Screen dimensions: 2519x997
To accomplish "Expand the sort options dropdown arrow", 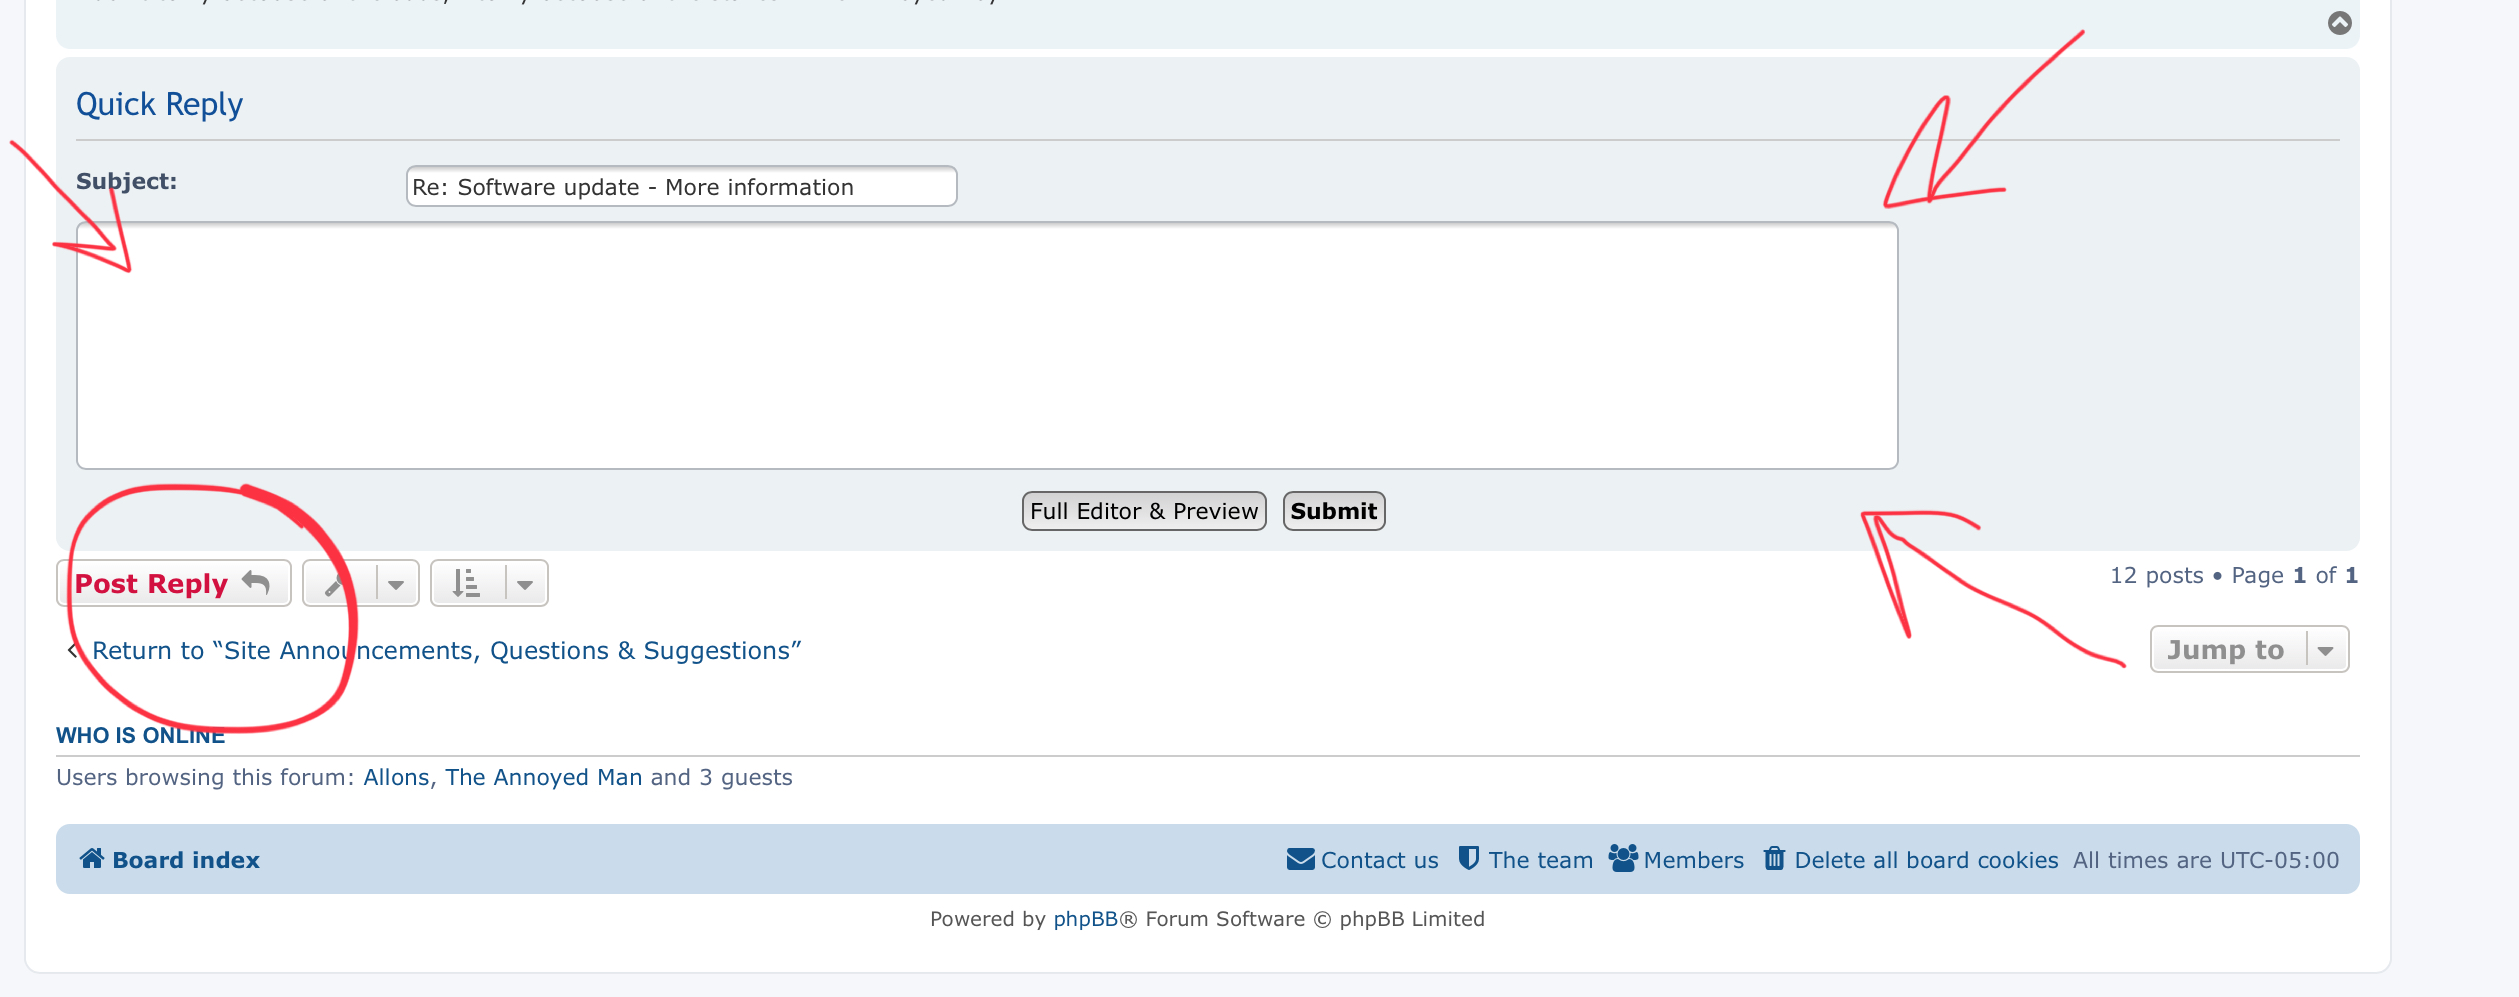I will click(525, 584).
